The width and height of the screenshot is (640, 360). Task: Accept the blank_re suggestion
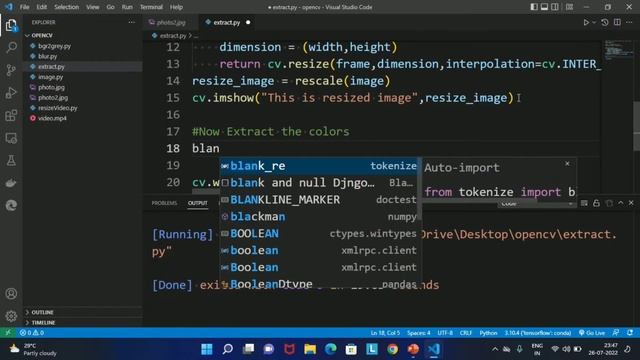(318, 166)
